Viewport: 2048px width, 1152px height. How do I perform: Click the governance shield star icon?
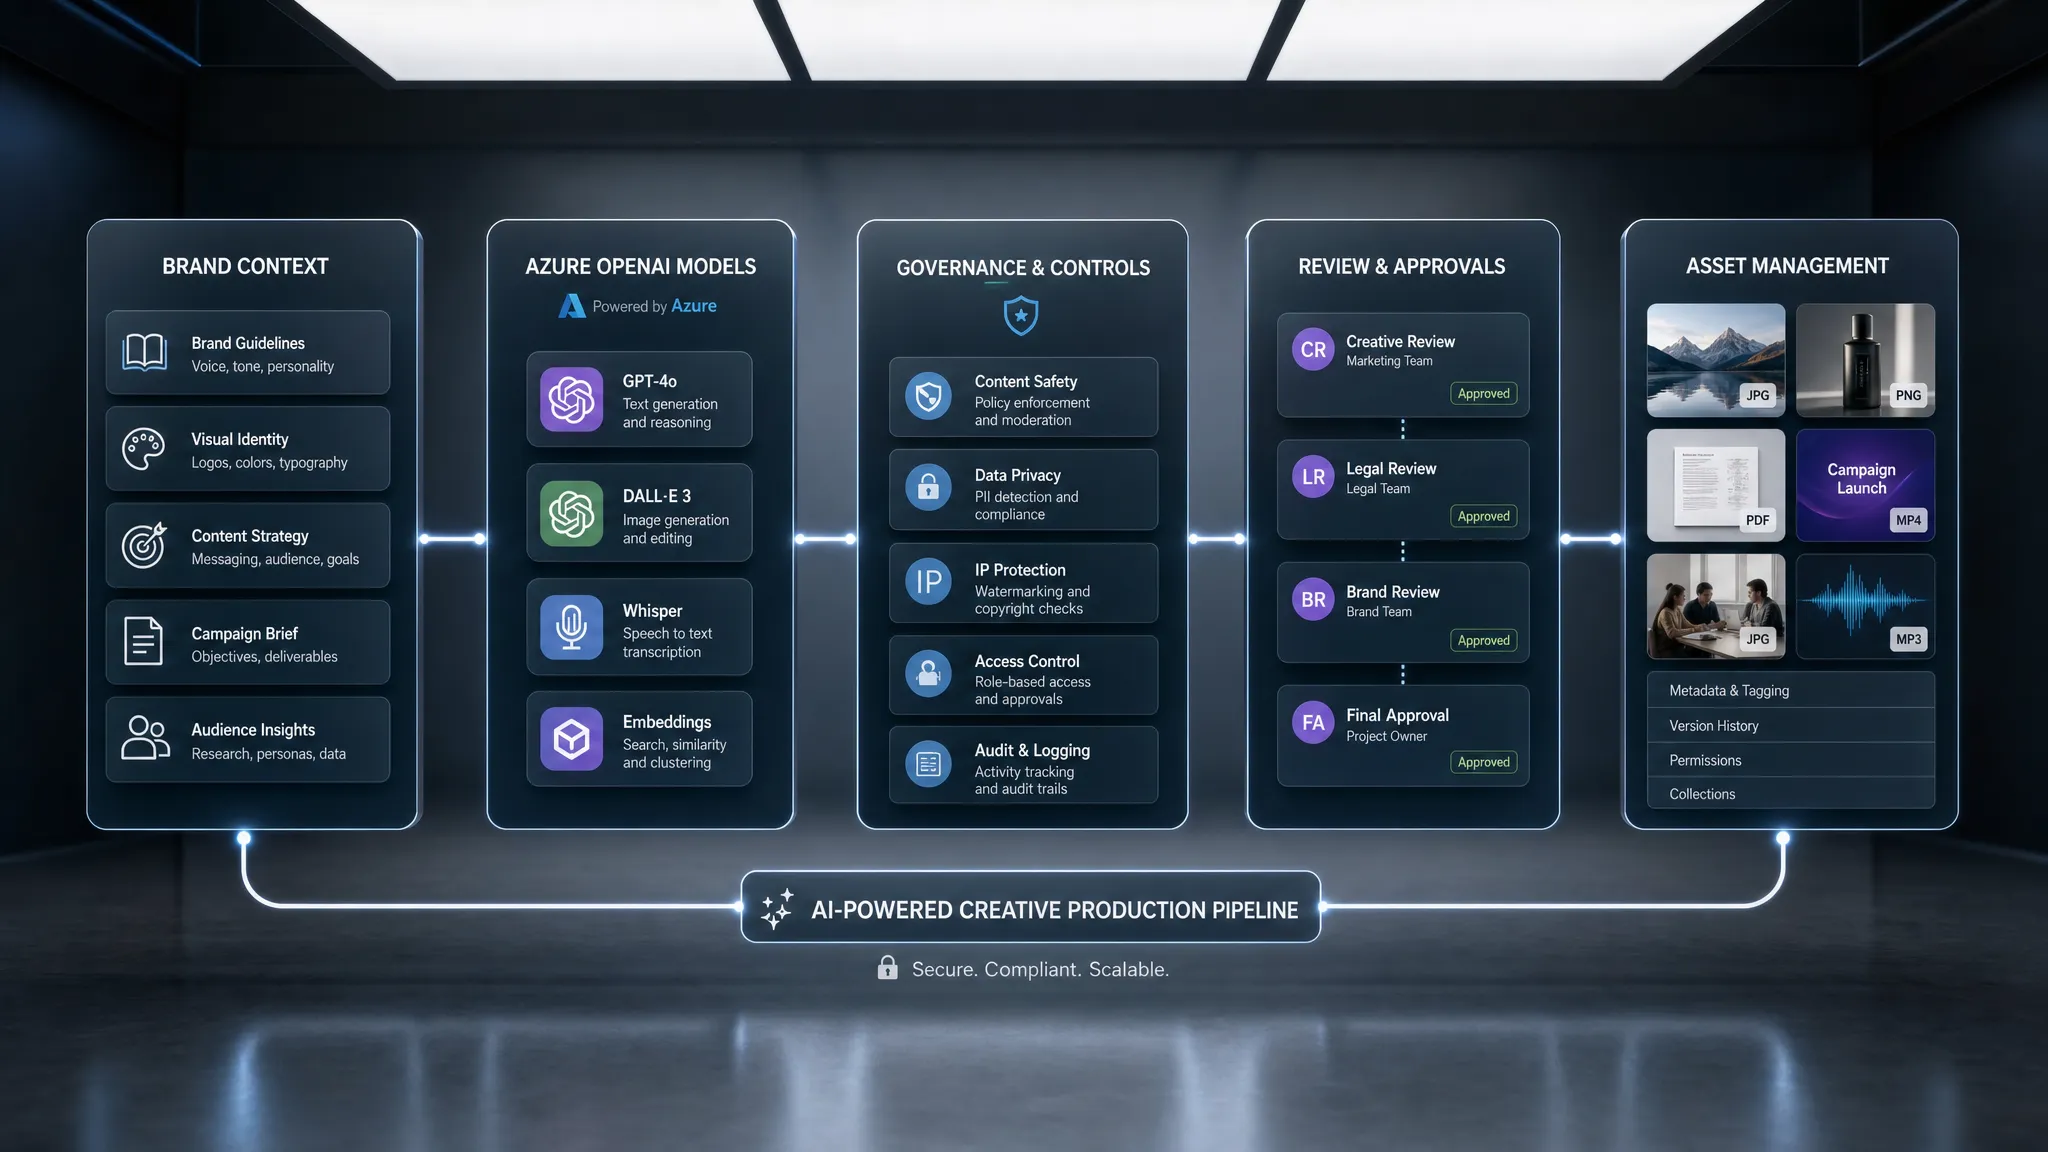click(x=1021, y=315)
